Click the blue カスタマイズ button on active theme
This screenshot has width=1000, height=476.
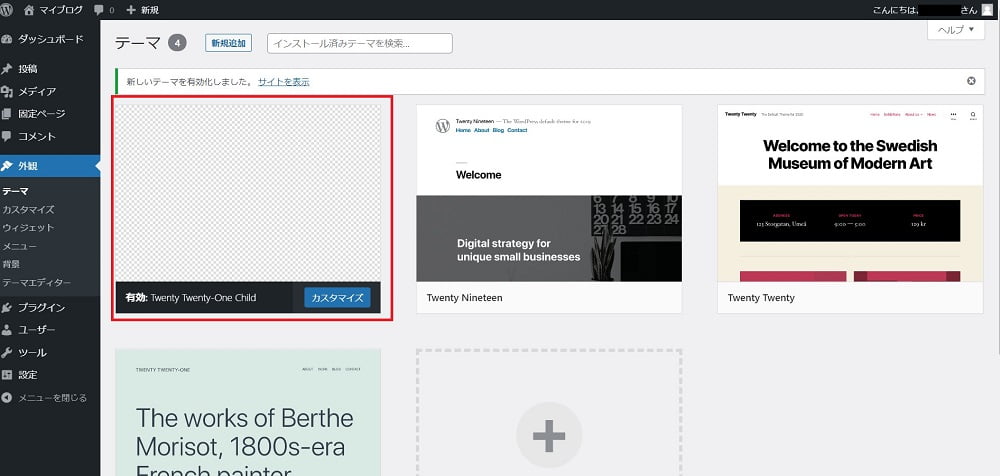(337, 297)
